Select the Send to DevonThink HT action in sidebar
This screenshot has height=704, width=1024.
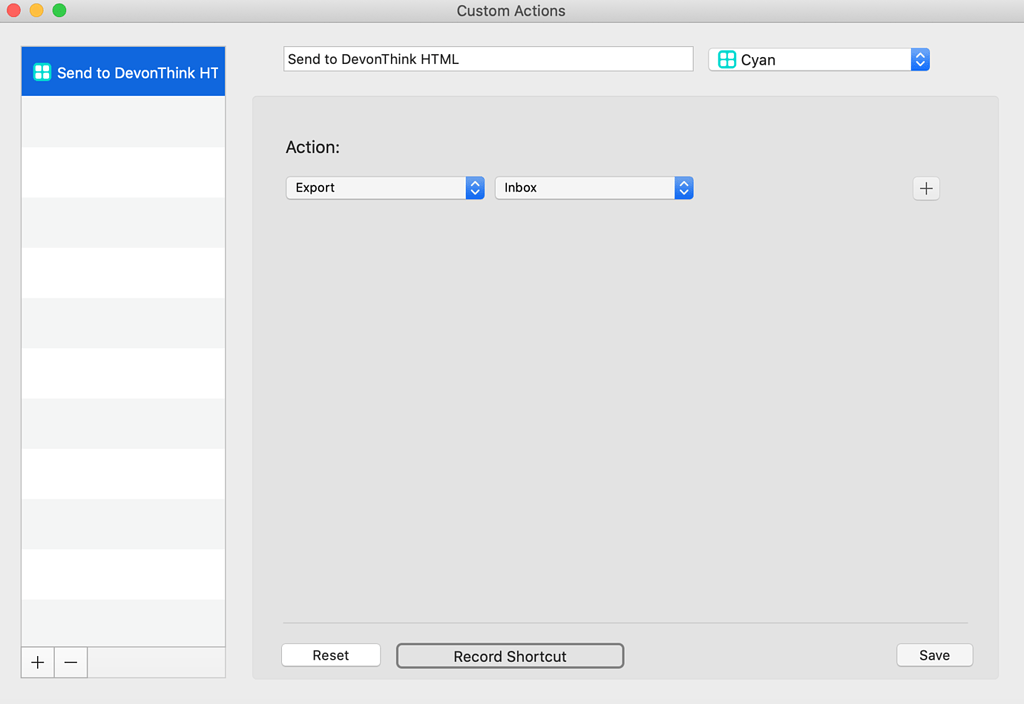tap(123, 71)
